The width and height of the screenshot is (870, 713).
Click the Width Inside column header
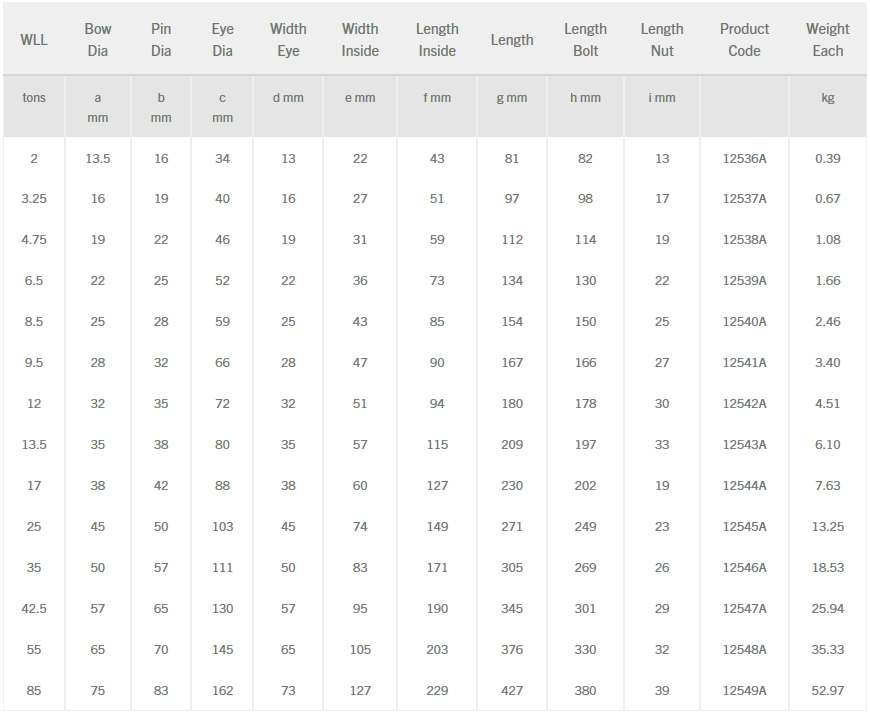[360, 40]
